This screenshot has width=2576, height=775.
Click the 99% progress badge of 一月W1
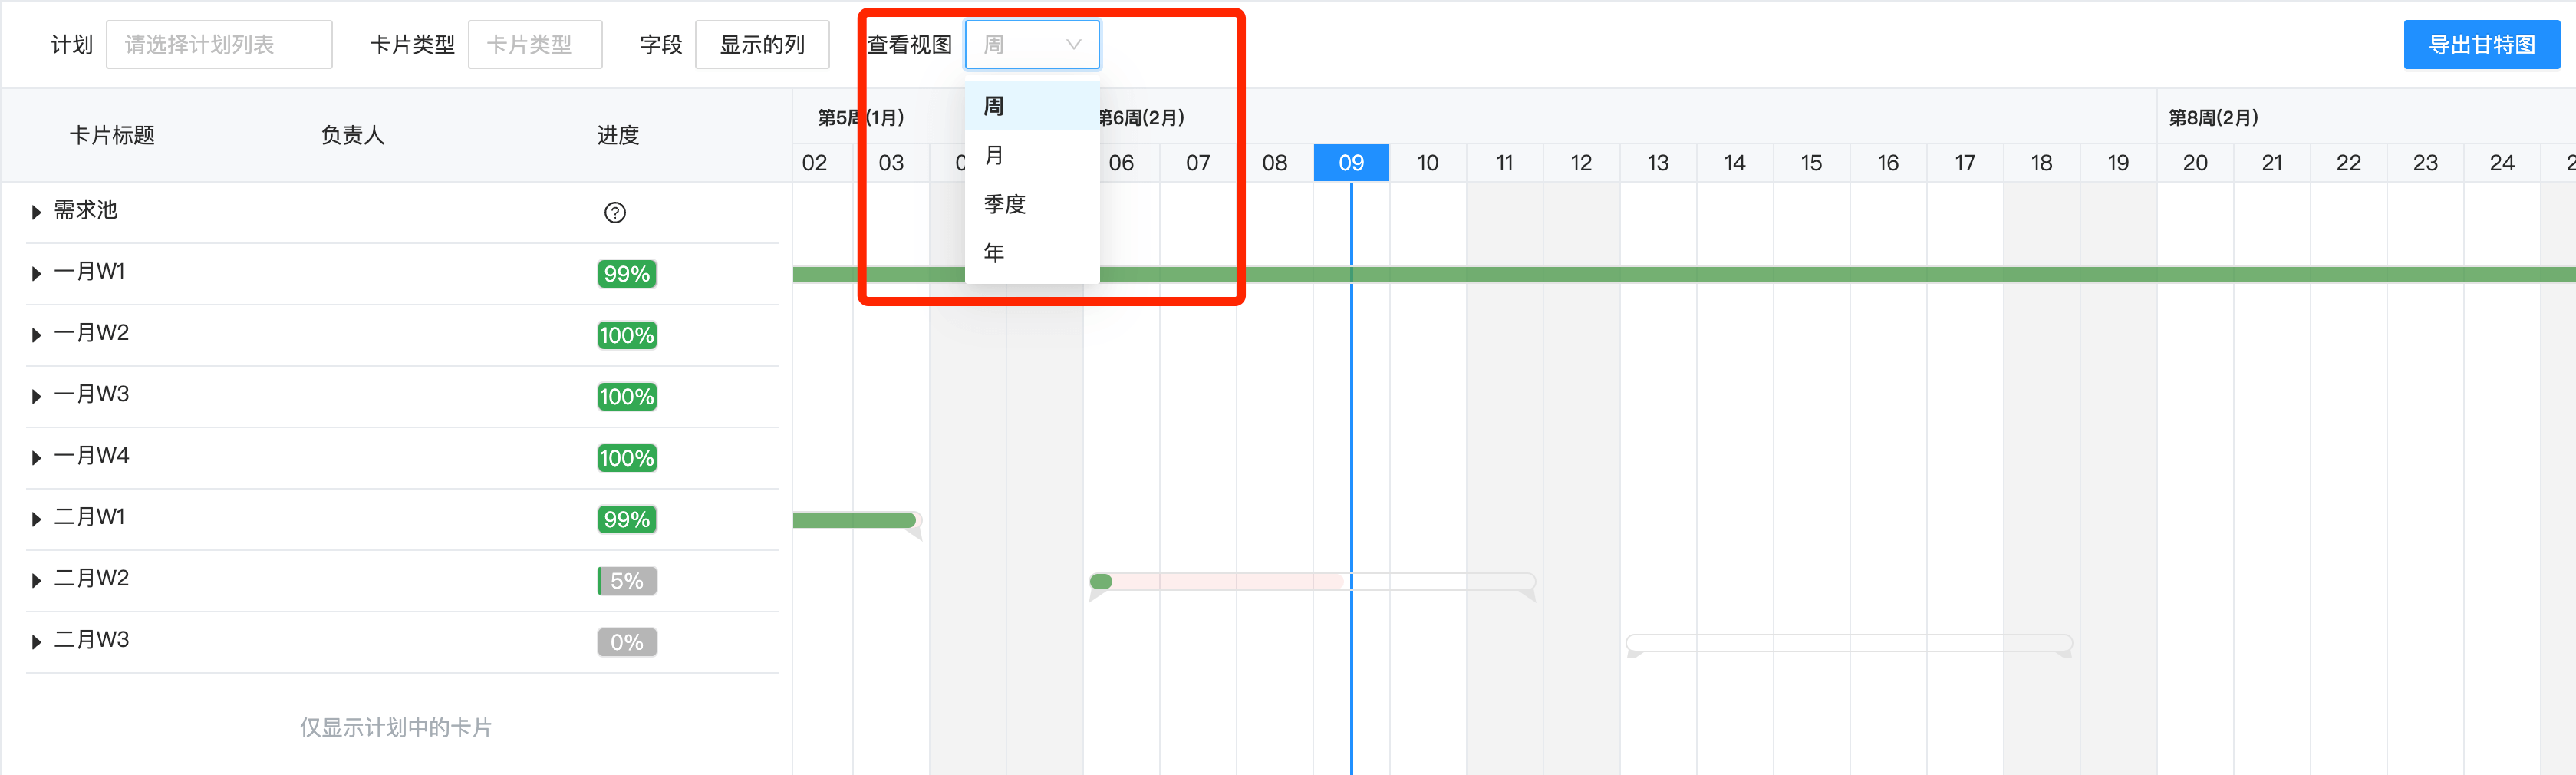click(626, 273)
